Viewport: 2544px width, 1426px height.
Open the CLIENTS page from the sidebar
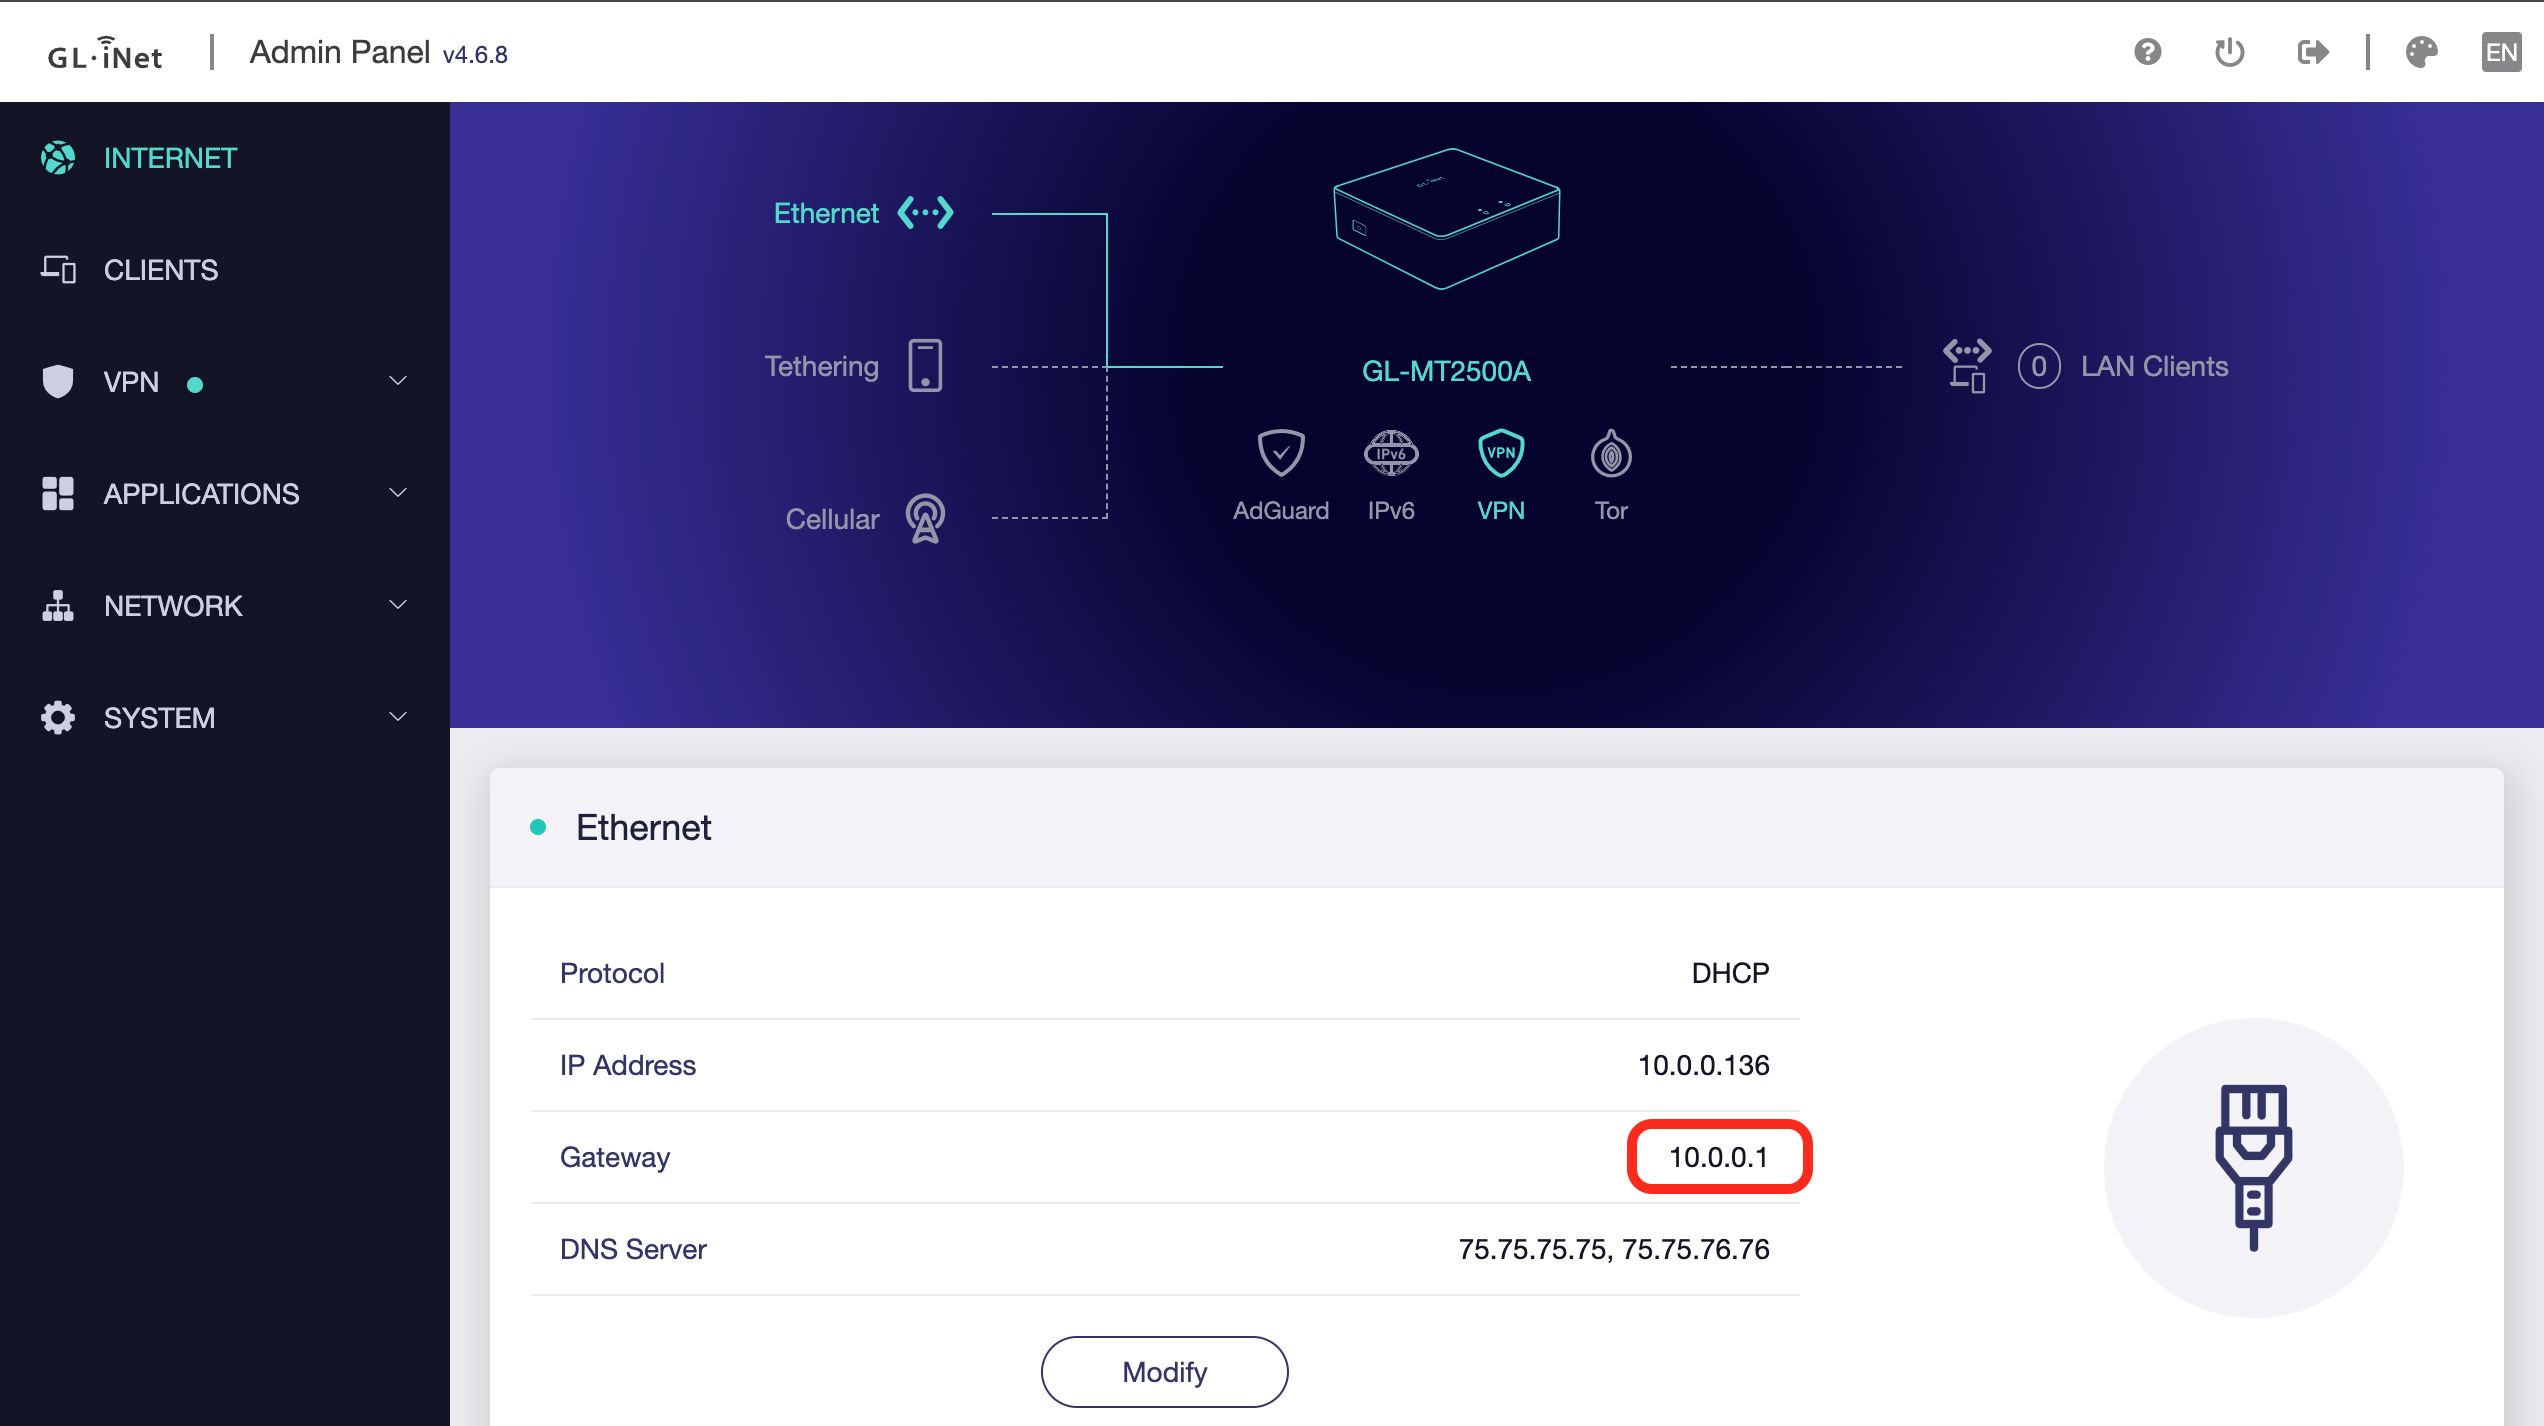(160, 270)
